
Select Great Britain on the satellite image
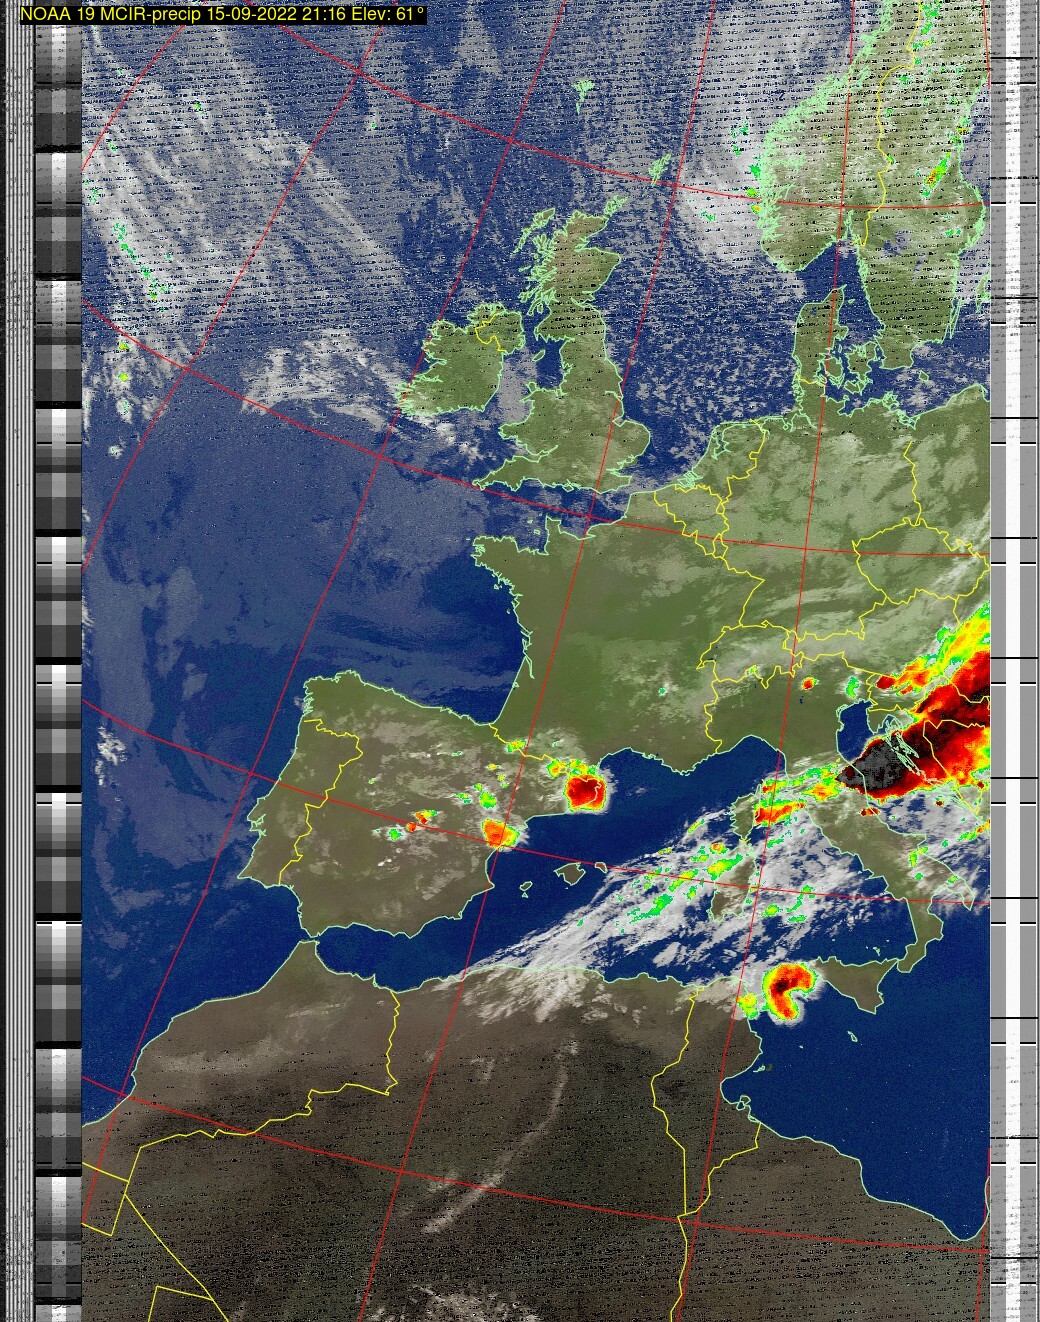point(589,400)
